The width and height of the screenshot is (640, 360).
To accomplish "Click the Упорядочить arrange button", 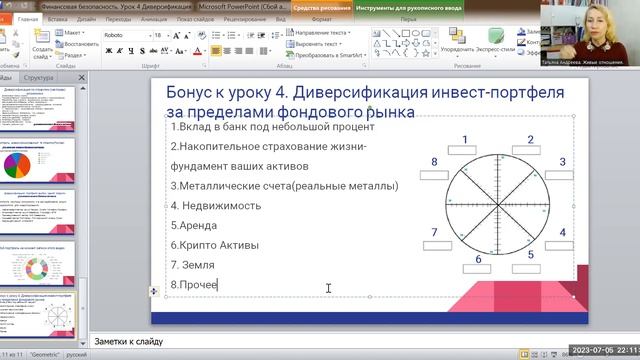I will coord(458,43).
